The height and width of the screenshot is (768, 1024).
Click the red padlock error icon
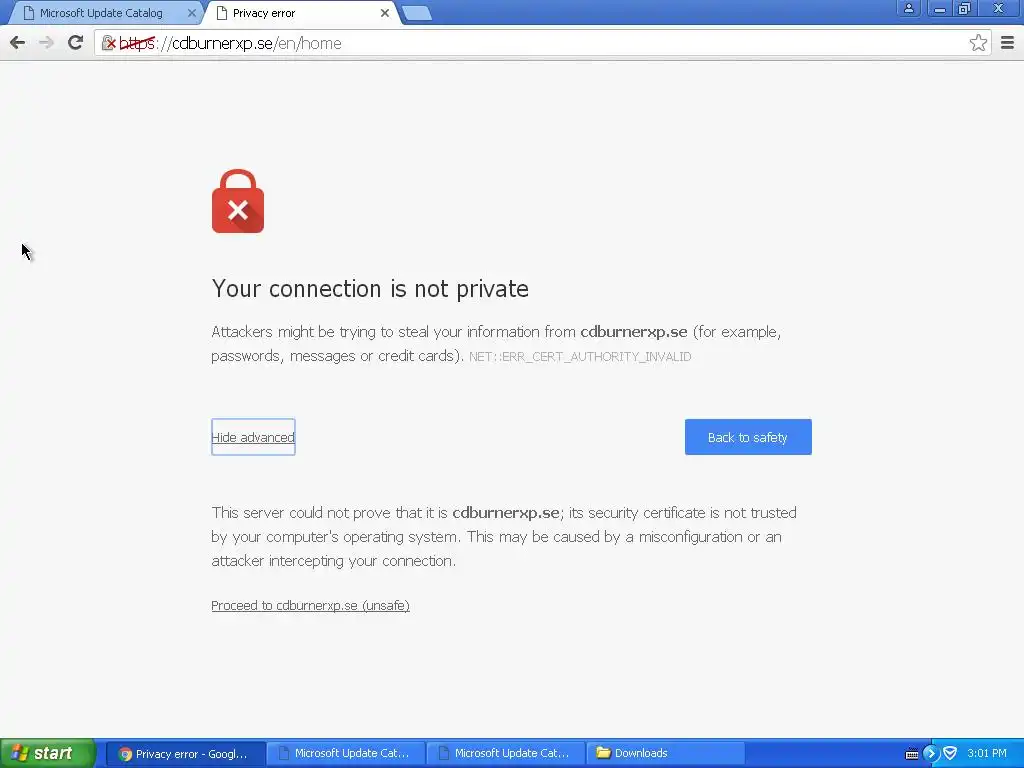pos(238,201)
